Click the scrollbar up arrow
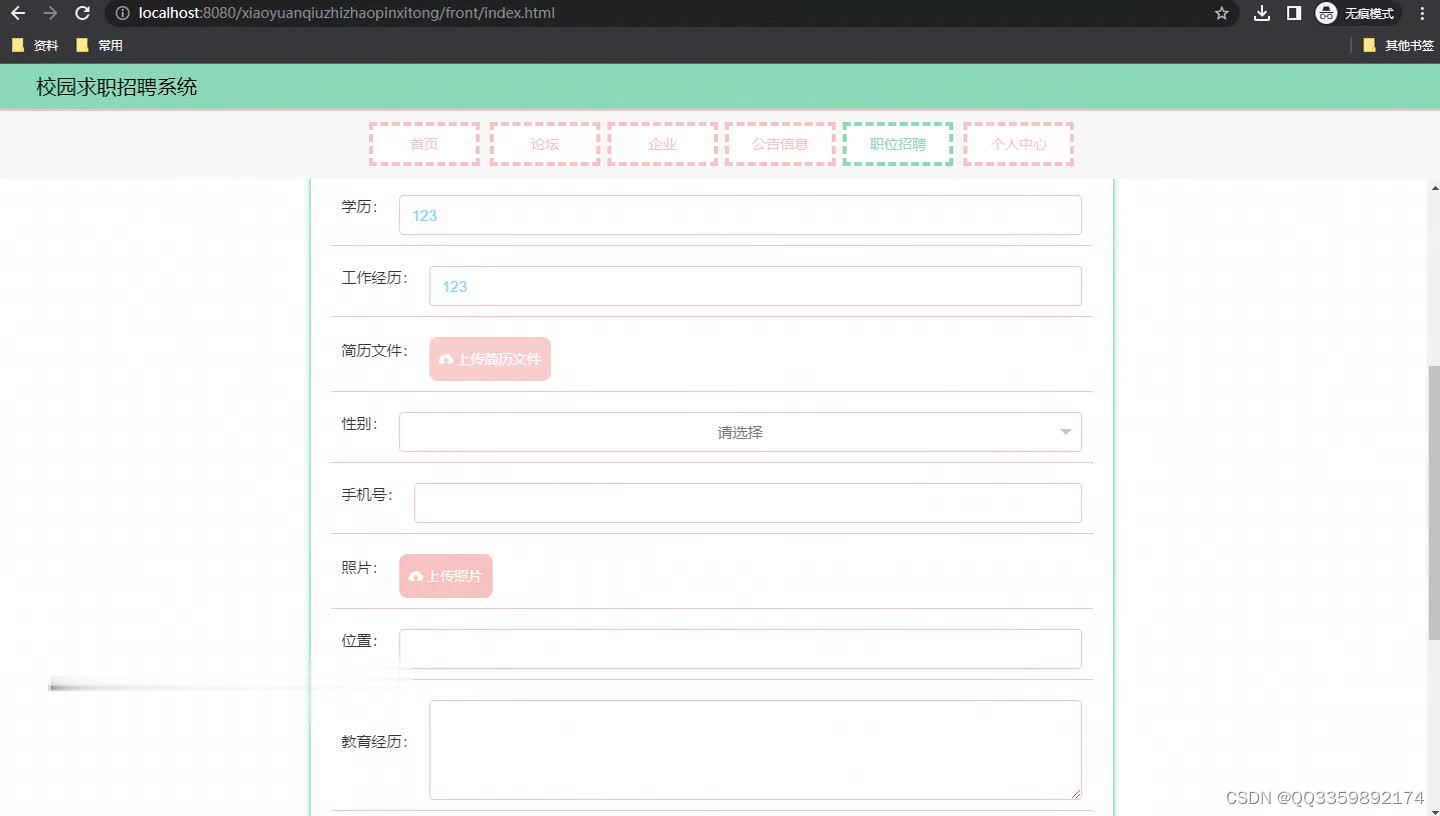 click(1434, 188)
